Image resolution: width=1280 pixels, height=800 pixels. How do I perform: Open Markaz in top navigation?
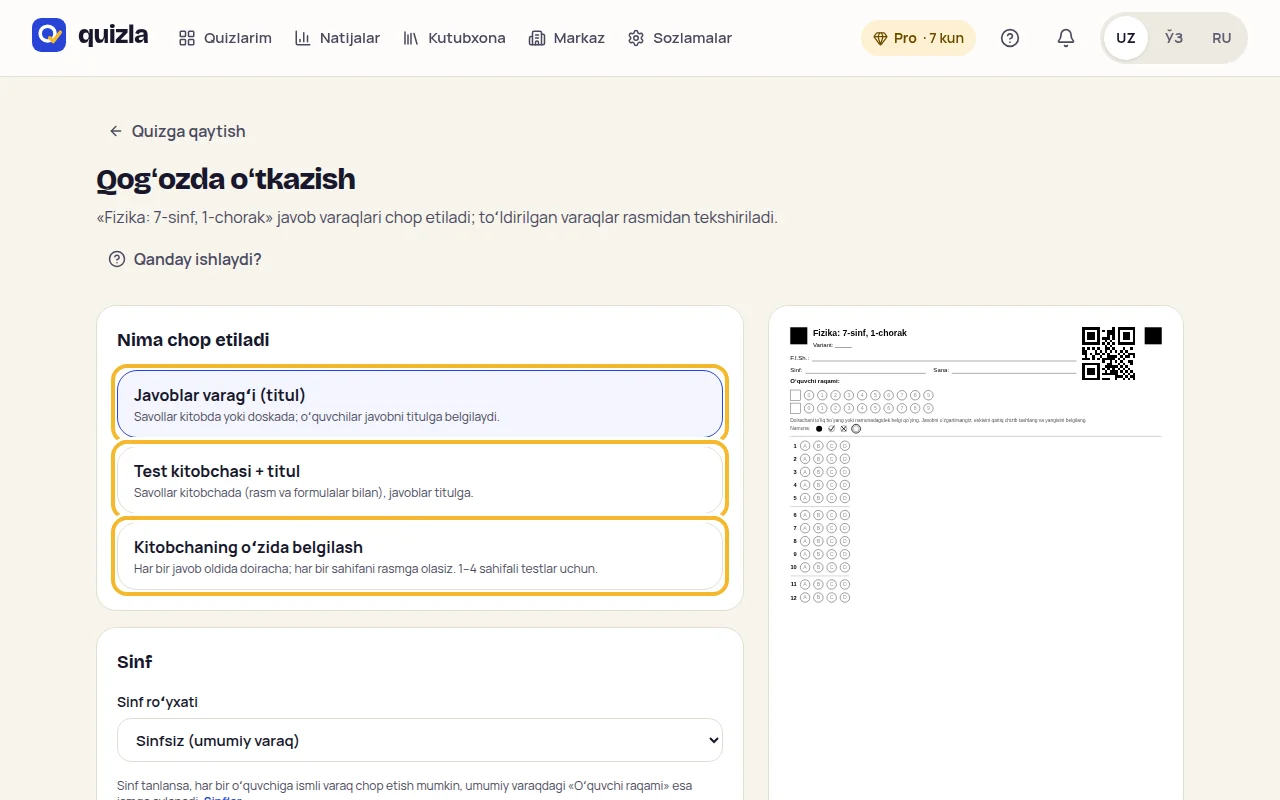point(566,38)
